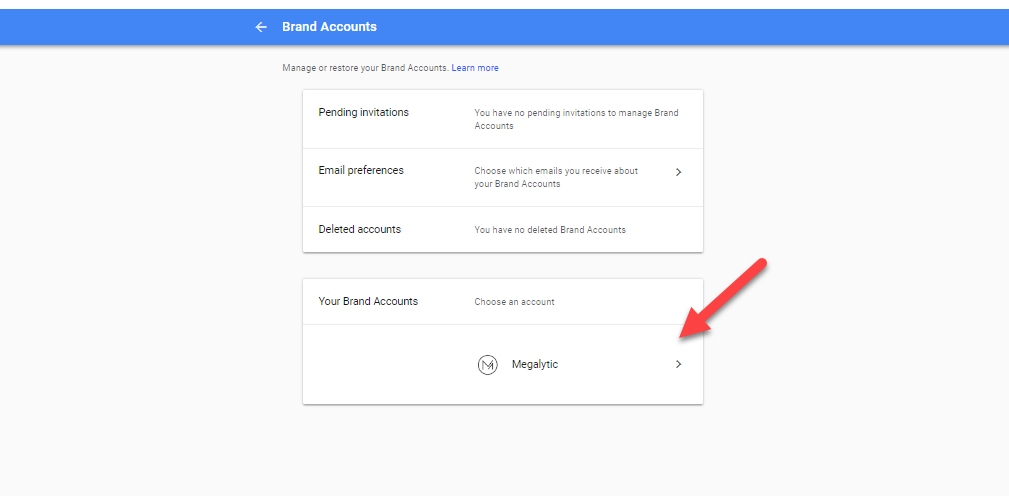Click the 'Choose an account' text
Viewport: 1009px width, 496px height.
(x=514, y=302)
